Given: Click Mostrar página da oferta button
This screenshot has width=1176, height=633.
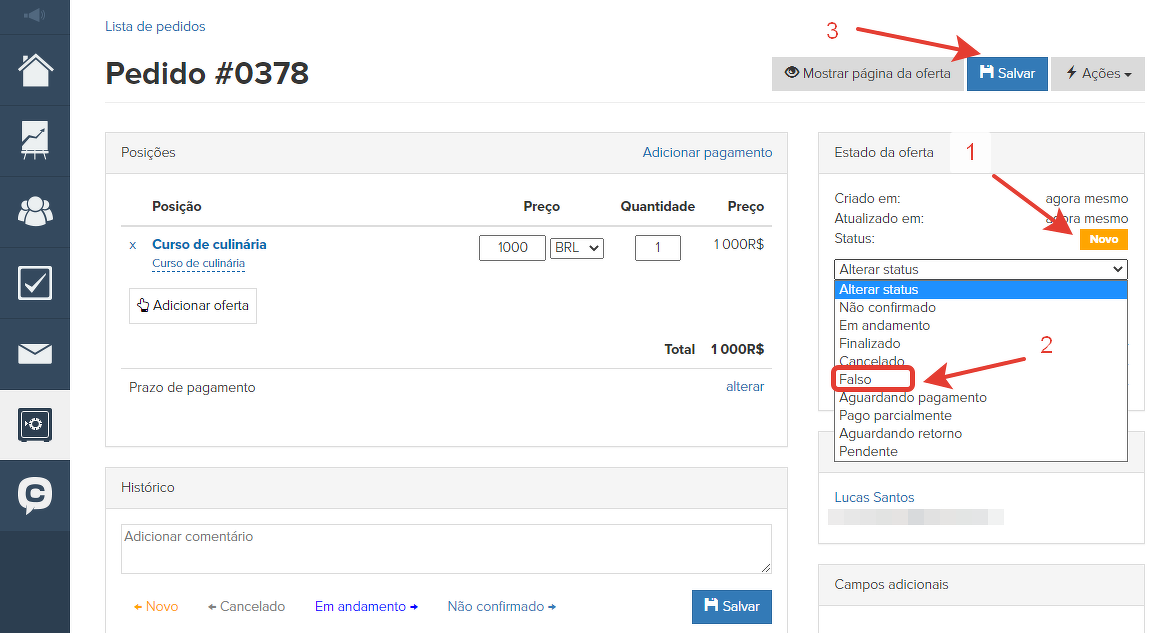Looking at the screenshot, I should [x=867, y=74].
